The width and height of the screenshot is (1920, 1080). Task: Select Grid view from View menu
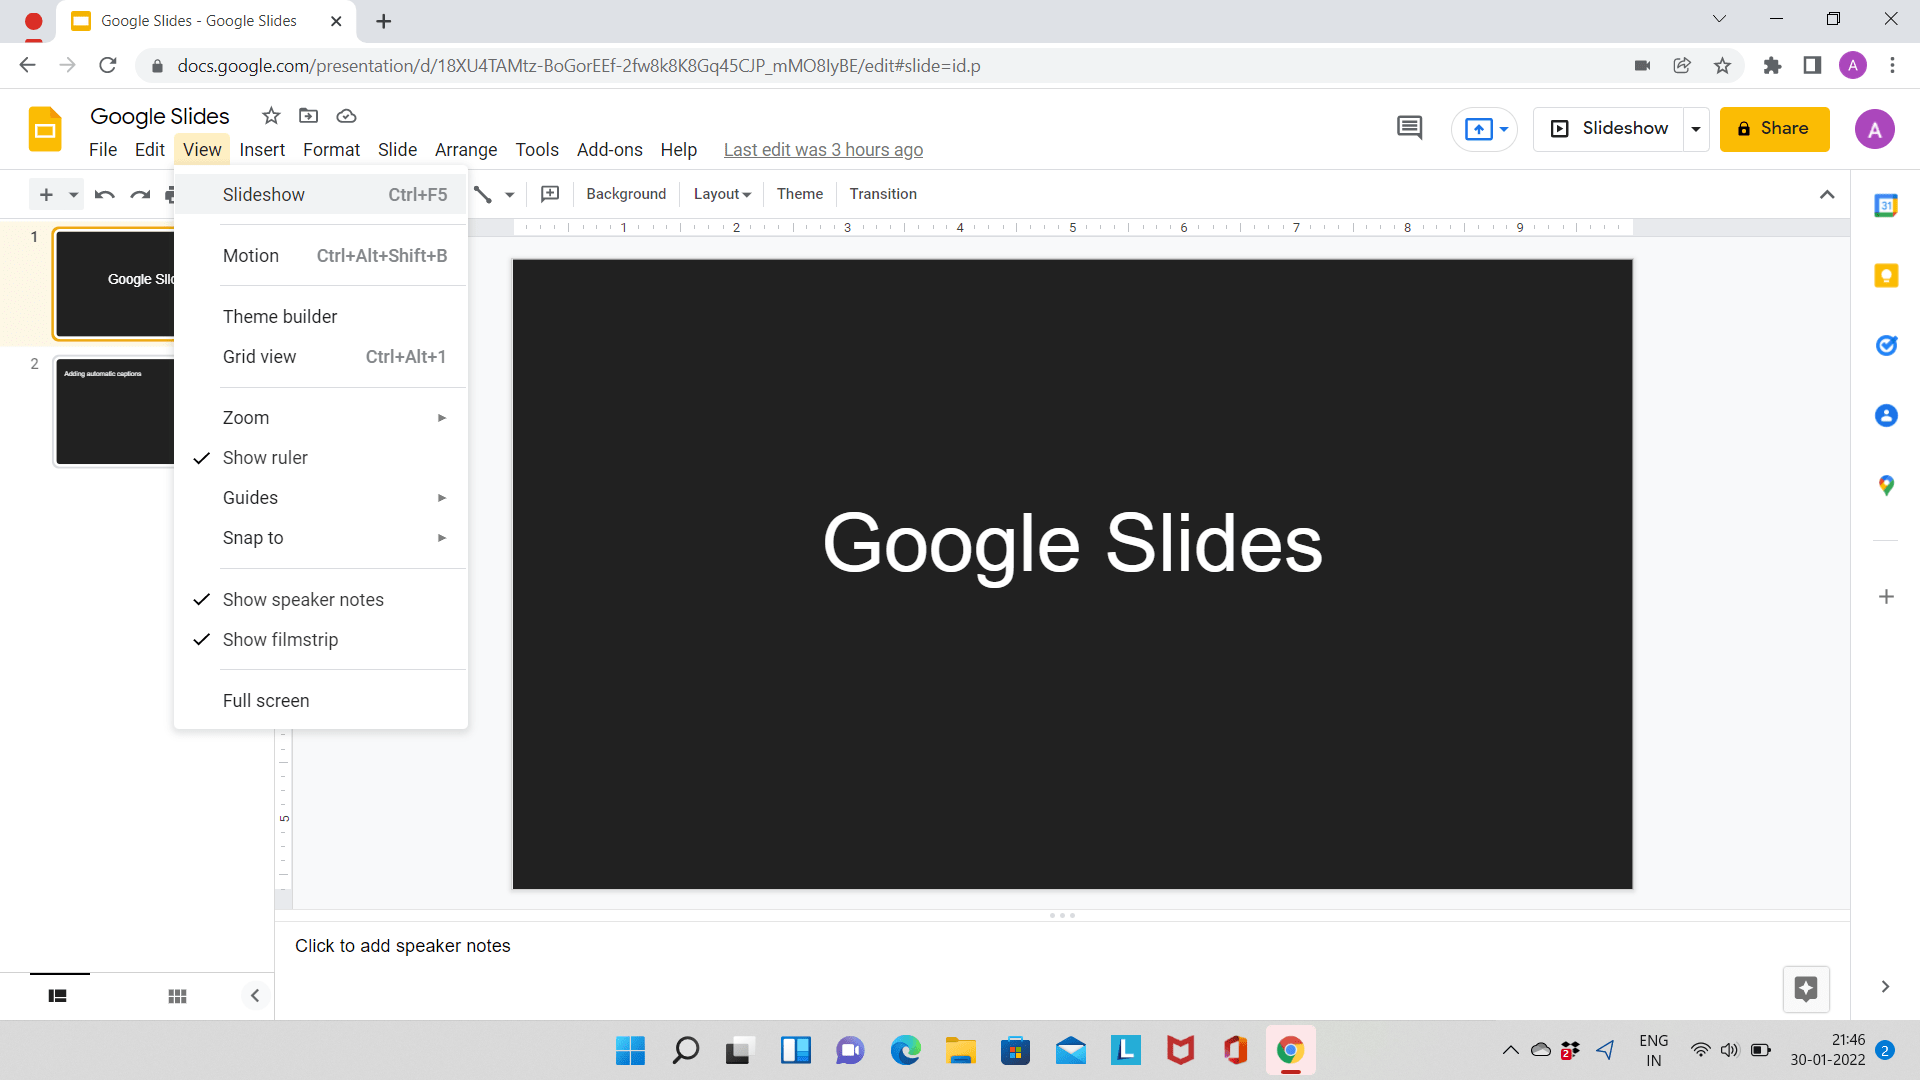258,356
